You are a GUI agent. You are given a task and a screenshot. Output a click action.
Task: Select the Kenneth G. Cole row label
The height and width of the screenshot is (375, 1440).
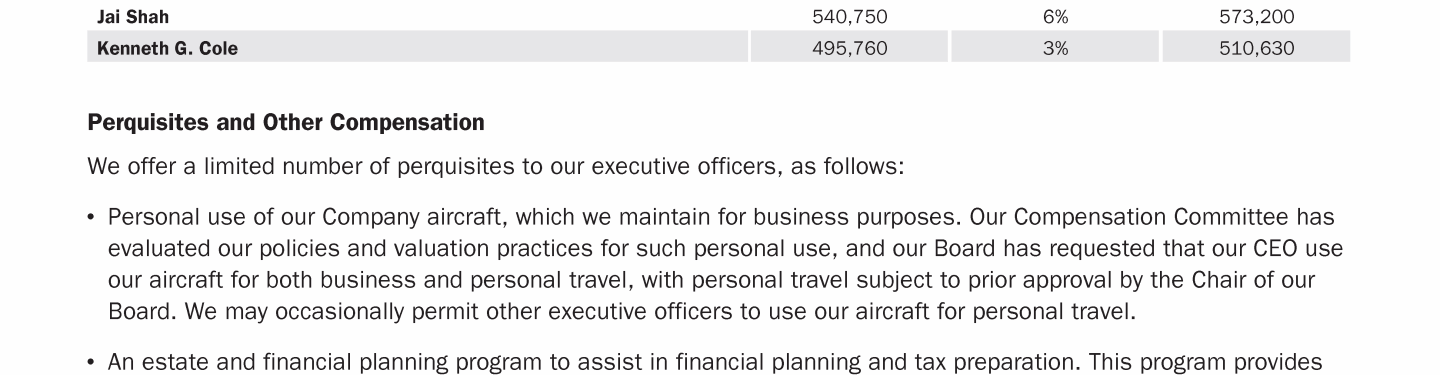click(x=167, y=48)
